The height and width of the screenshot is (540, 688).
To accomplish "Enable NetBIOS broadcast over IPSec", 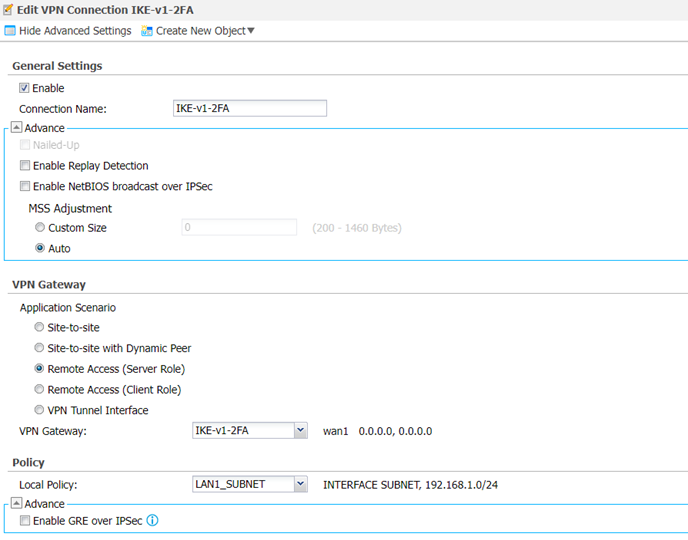I will pos(25,186).
